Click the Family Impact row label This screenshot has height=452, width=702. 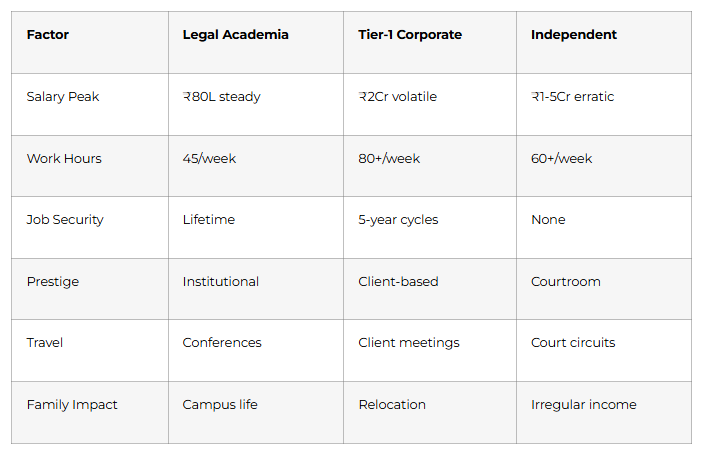(72, 405)
